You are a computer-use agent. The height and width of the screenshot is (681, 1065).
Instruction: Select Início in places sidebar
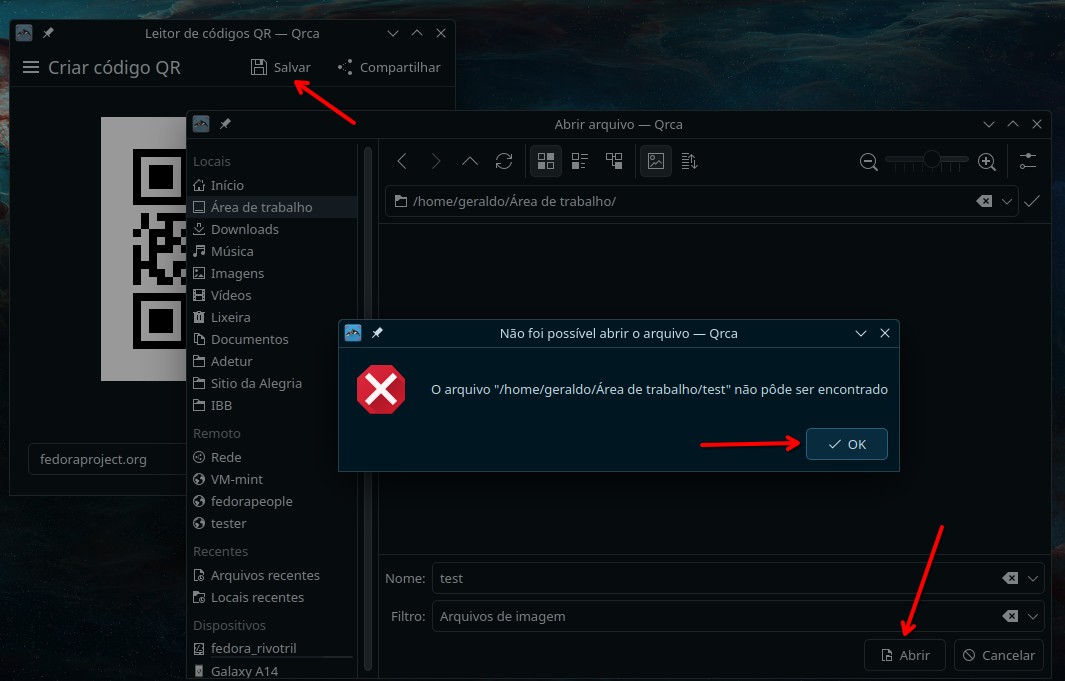[x=272, y=185]
